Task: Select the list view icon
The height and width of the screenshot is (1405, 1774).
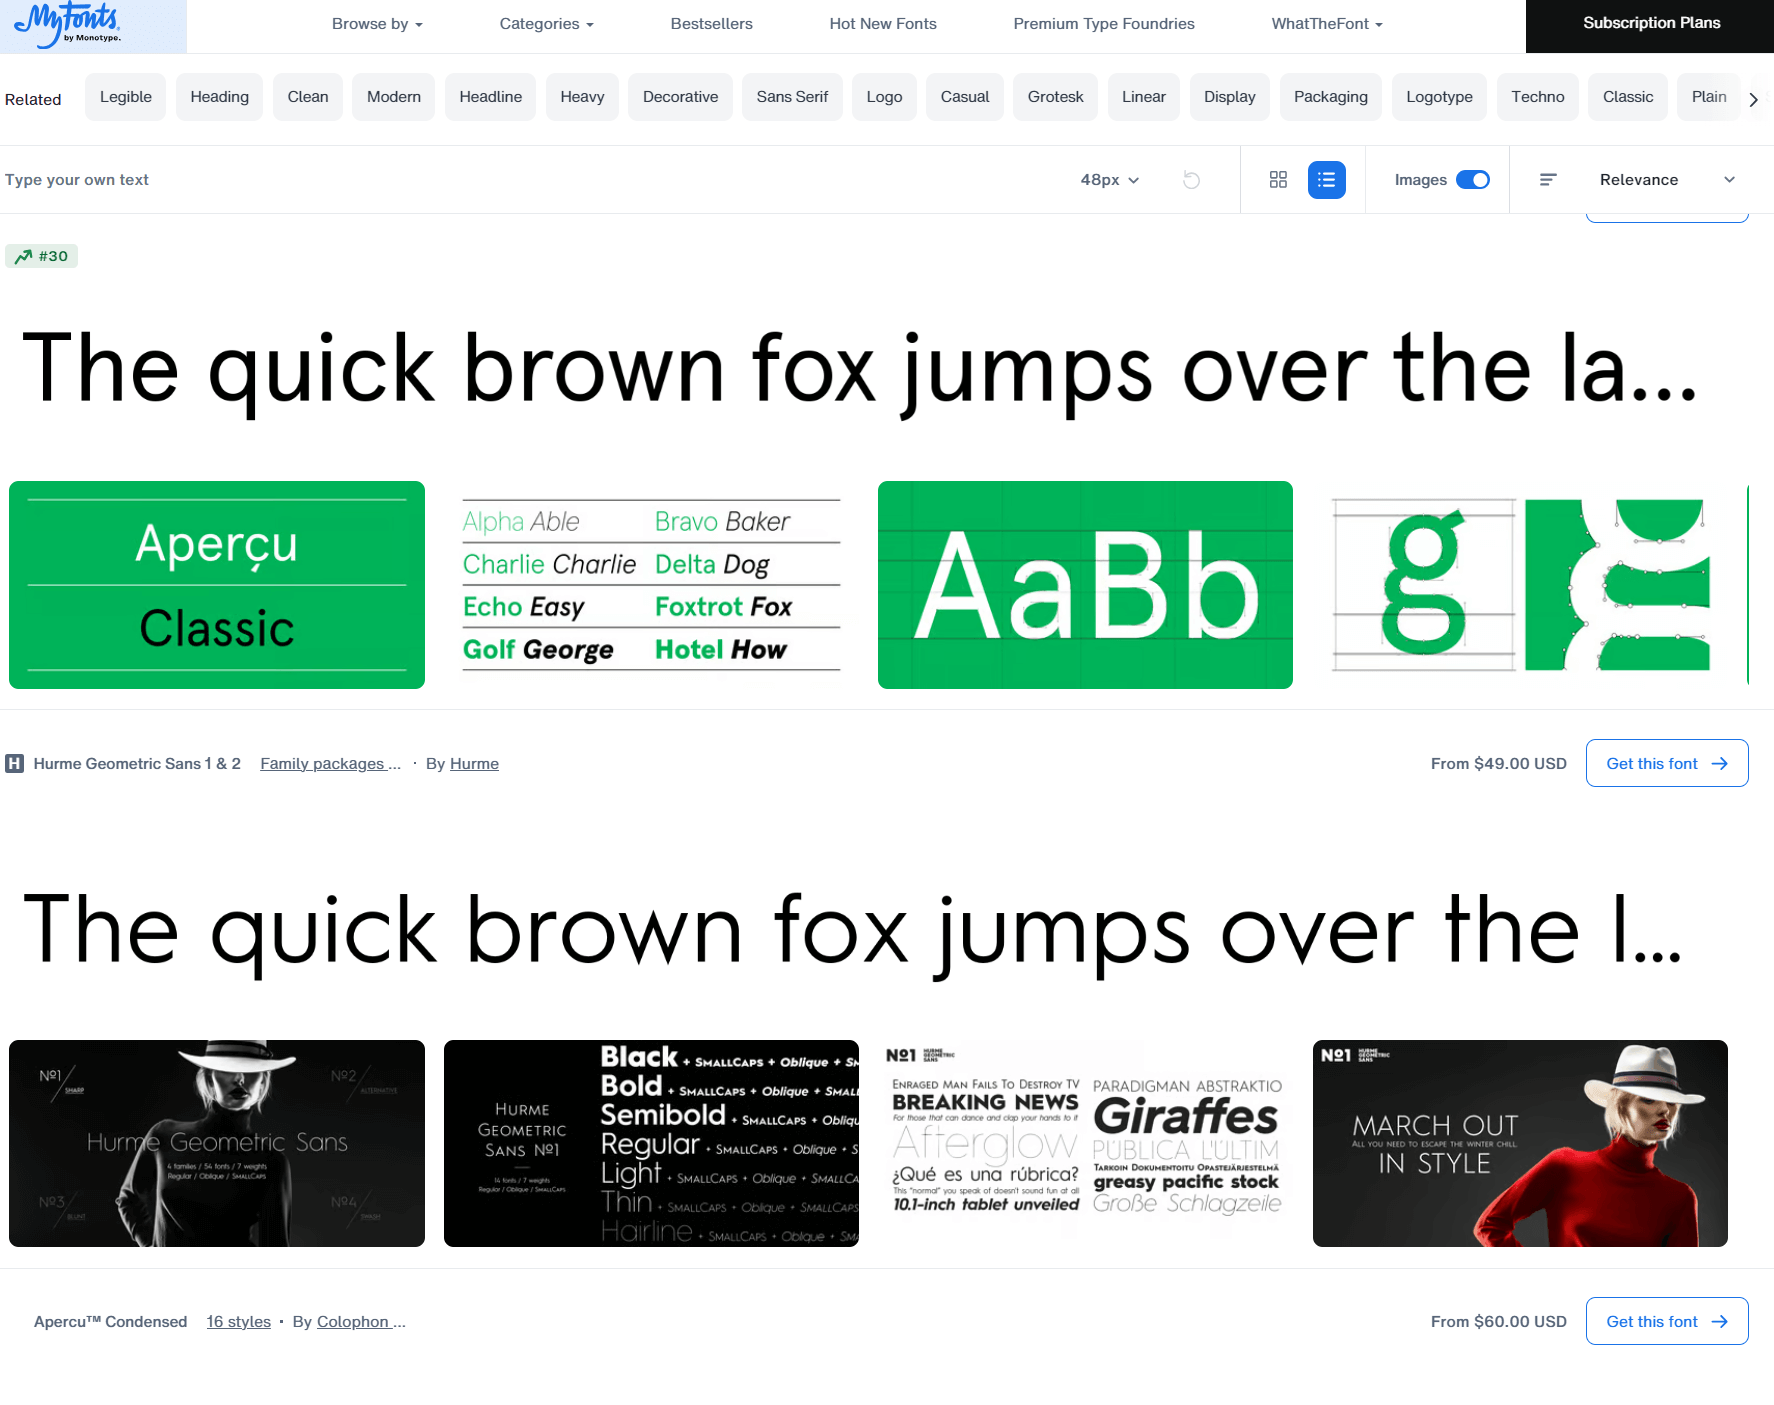Action: [x=1326, y=180]
